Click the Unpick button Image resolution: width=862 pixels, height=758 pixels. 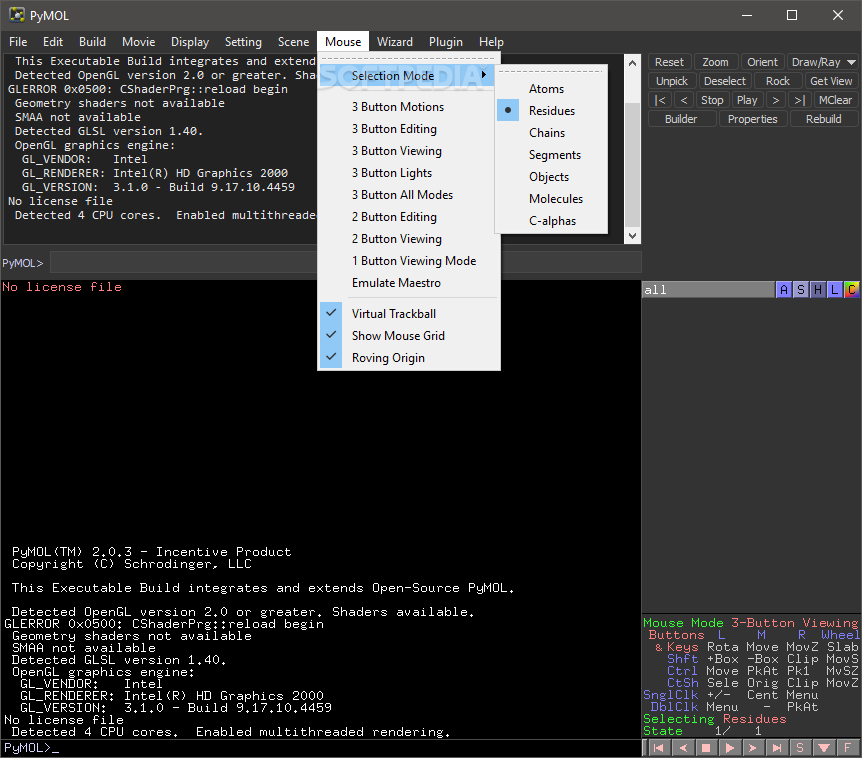[672, 81]
